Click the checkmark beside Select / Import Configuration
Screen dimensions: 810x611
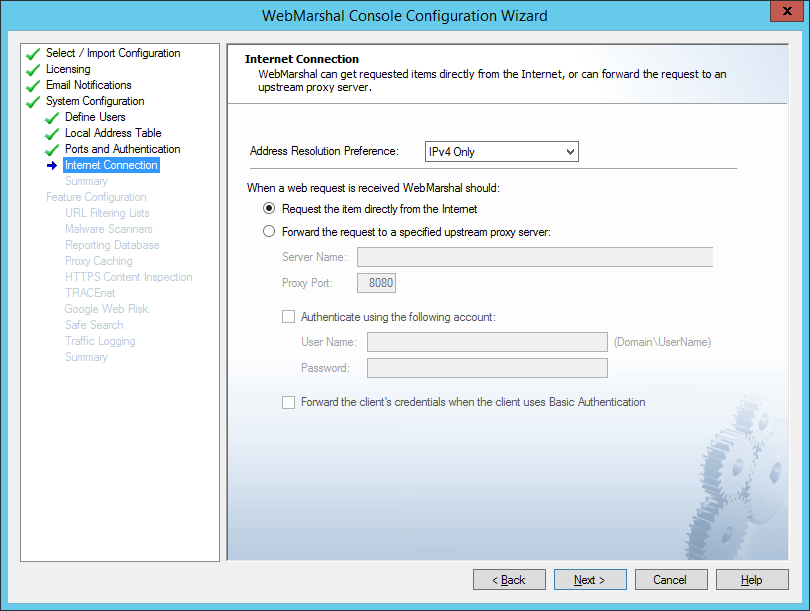tap(33, 54)
